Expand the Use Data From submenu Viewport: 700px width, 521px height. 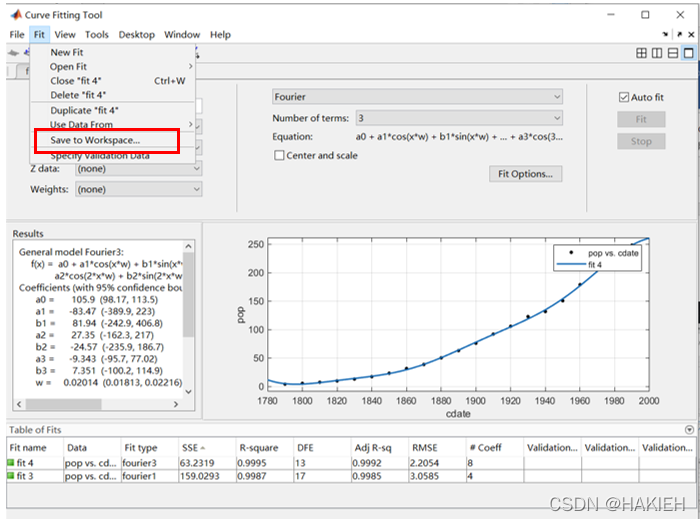tap(112, 125)
